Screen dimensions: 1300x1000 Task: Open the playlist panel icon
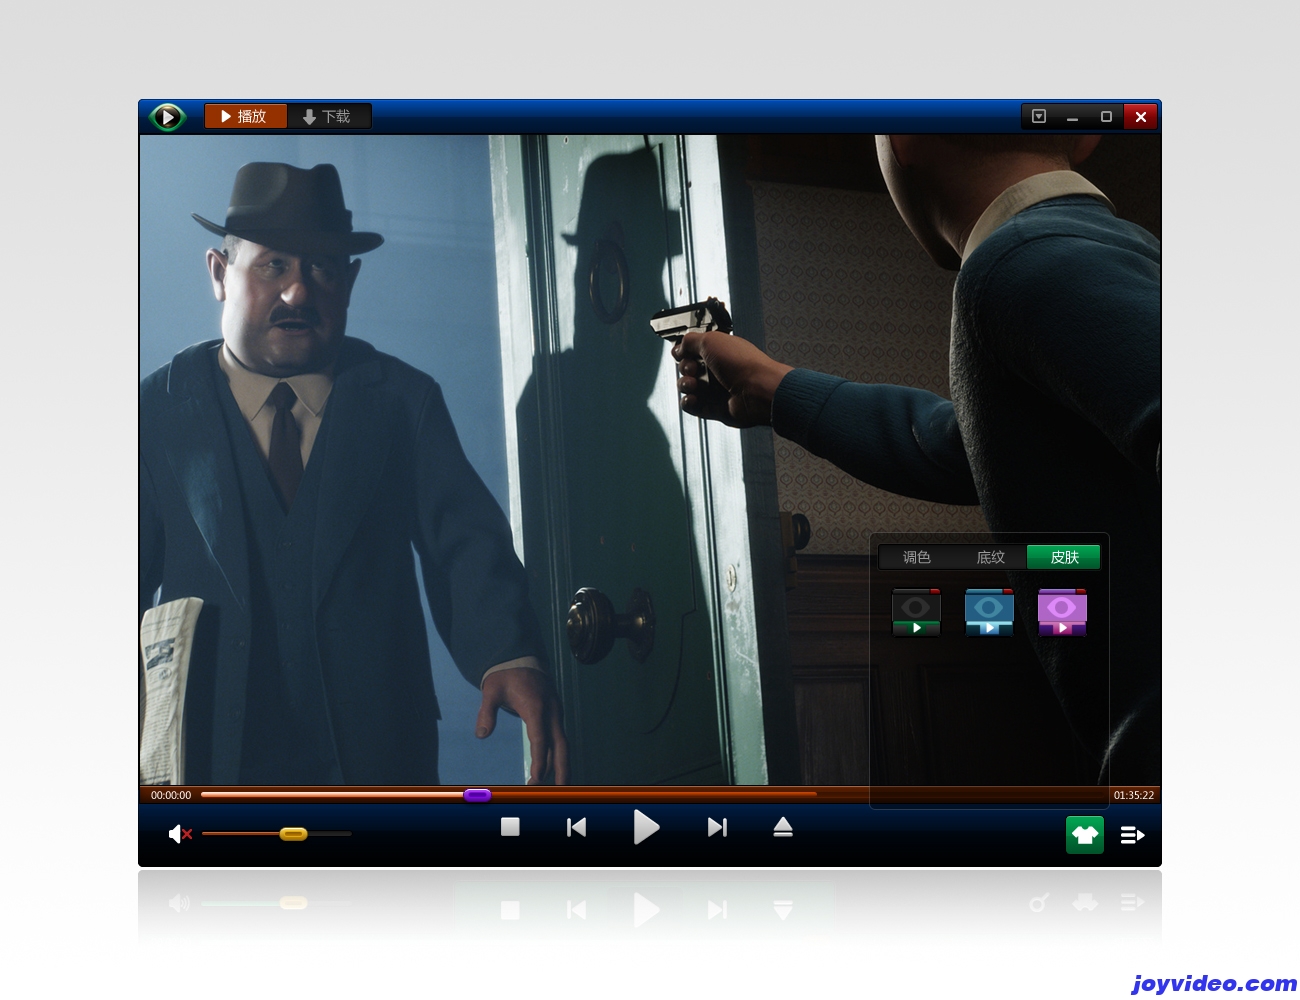(x=1132, y=835)
